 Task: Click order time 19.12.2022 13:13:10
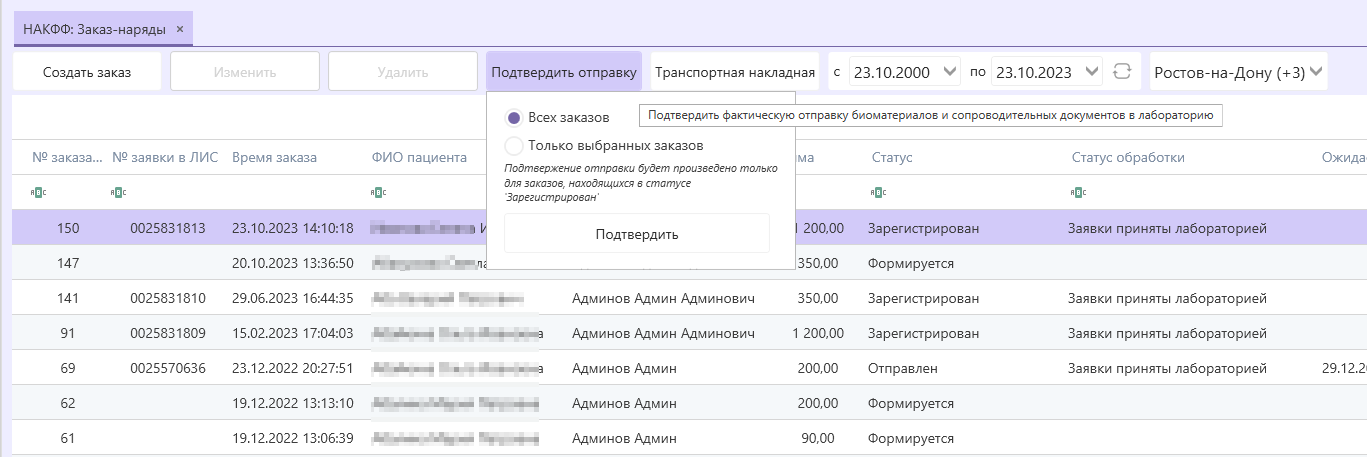[292, 403]
